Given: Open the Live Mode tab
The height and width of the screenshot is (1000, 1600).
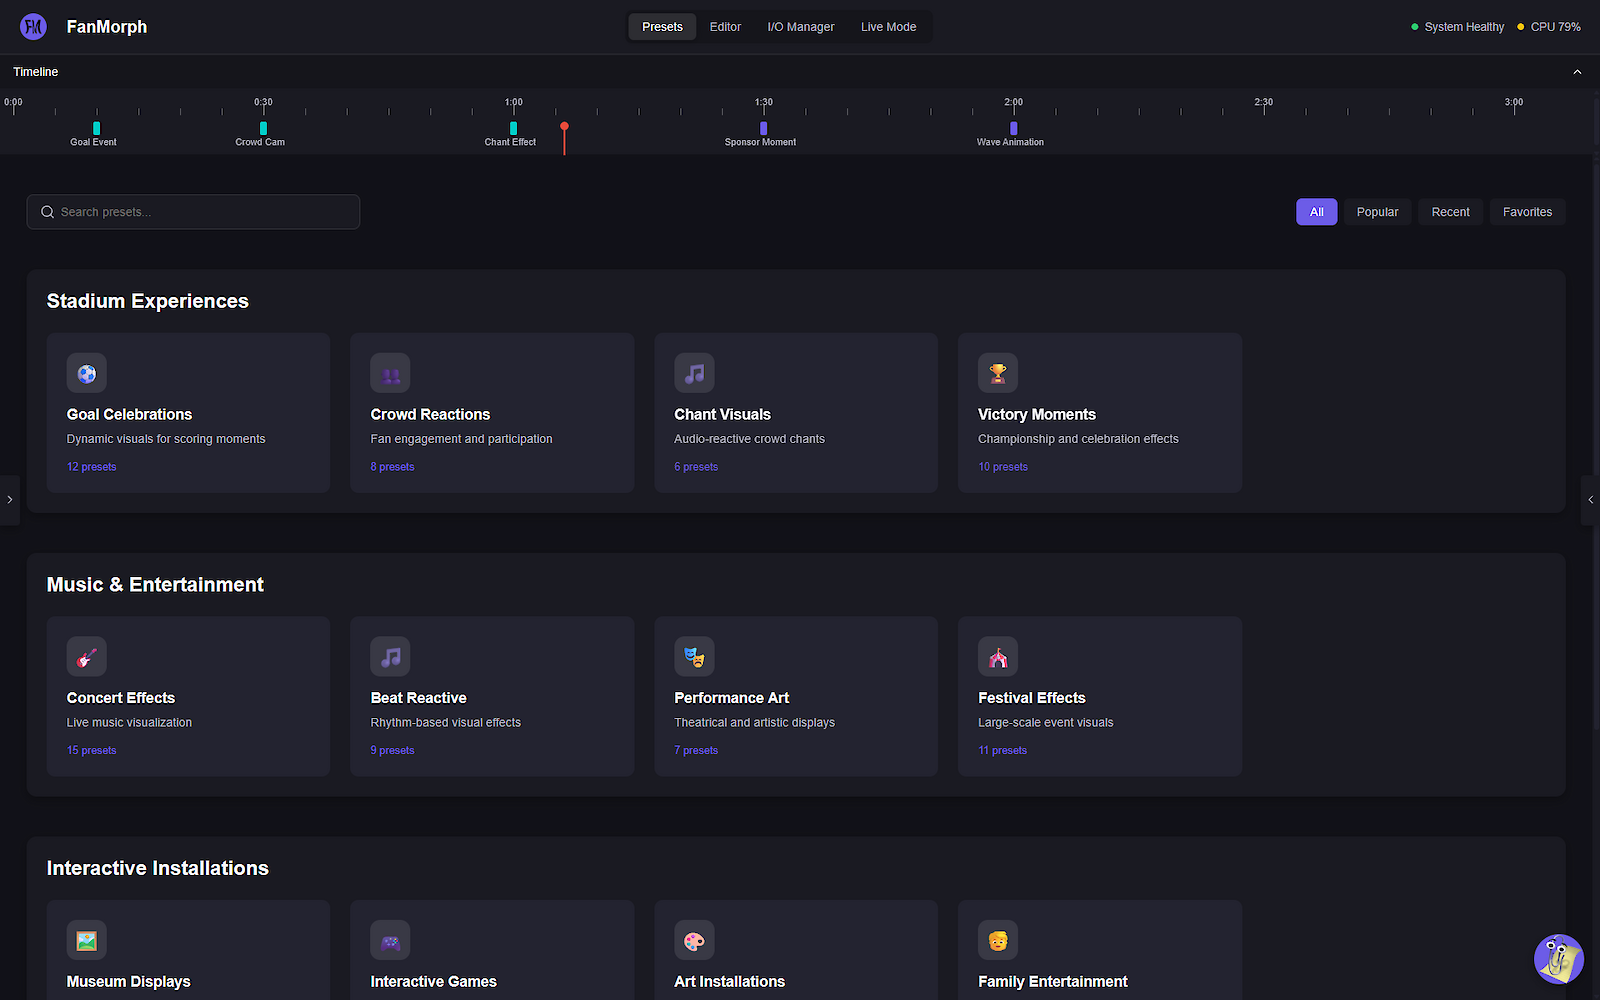Looking at the screenshot, I should click(x=888, y=27).
